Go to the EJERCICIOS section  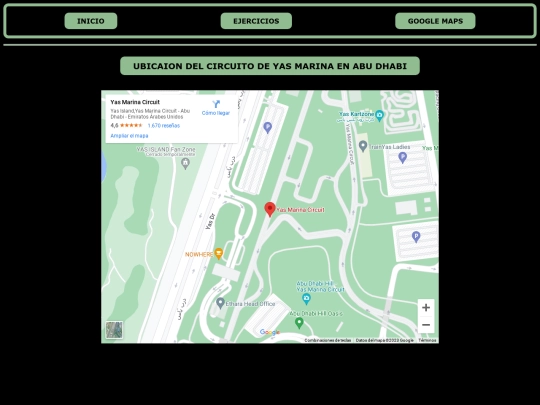click(256, 21)
